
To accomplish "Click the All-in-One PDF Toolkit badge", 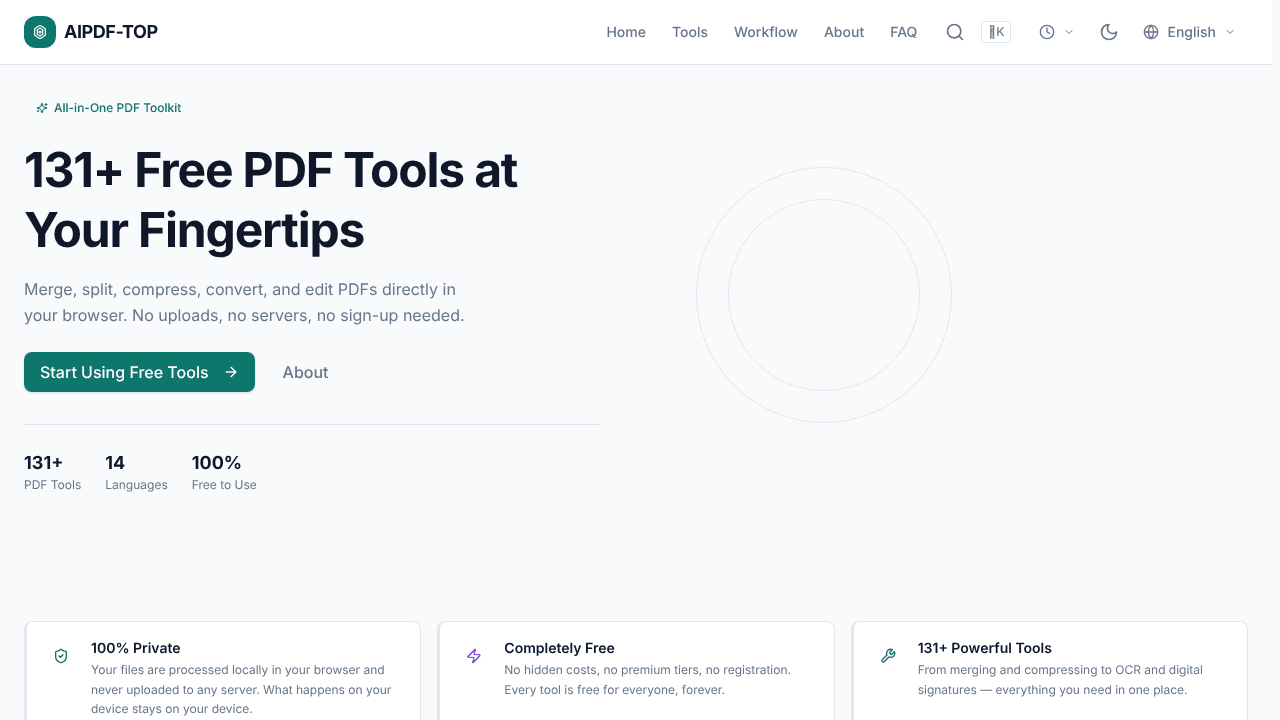I will pyautogui.click(x=109, y=108).
